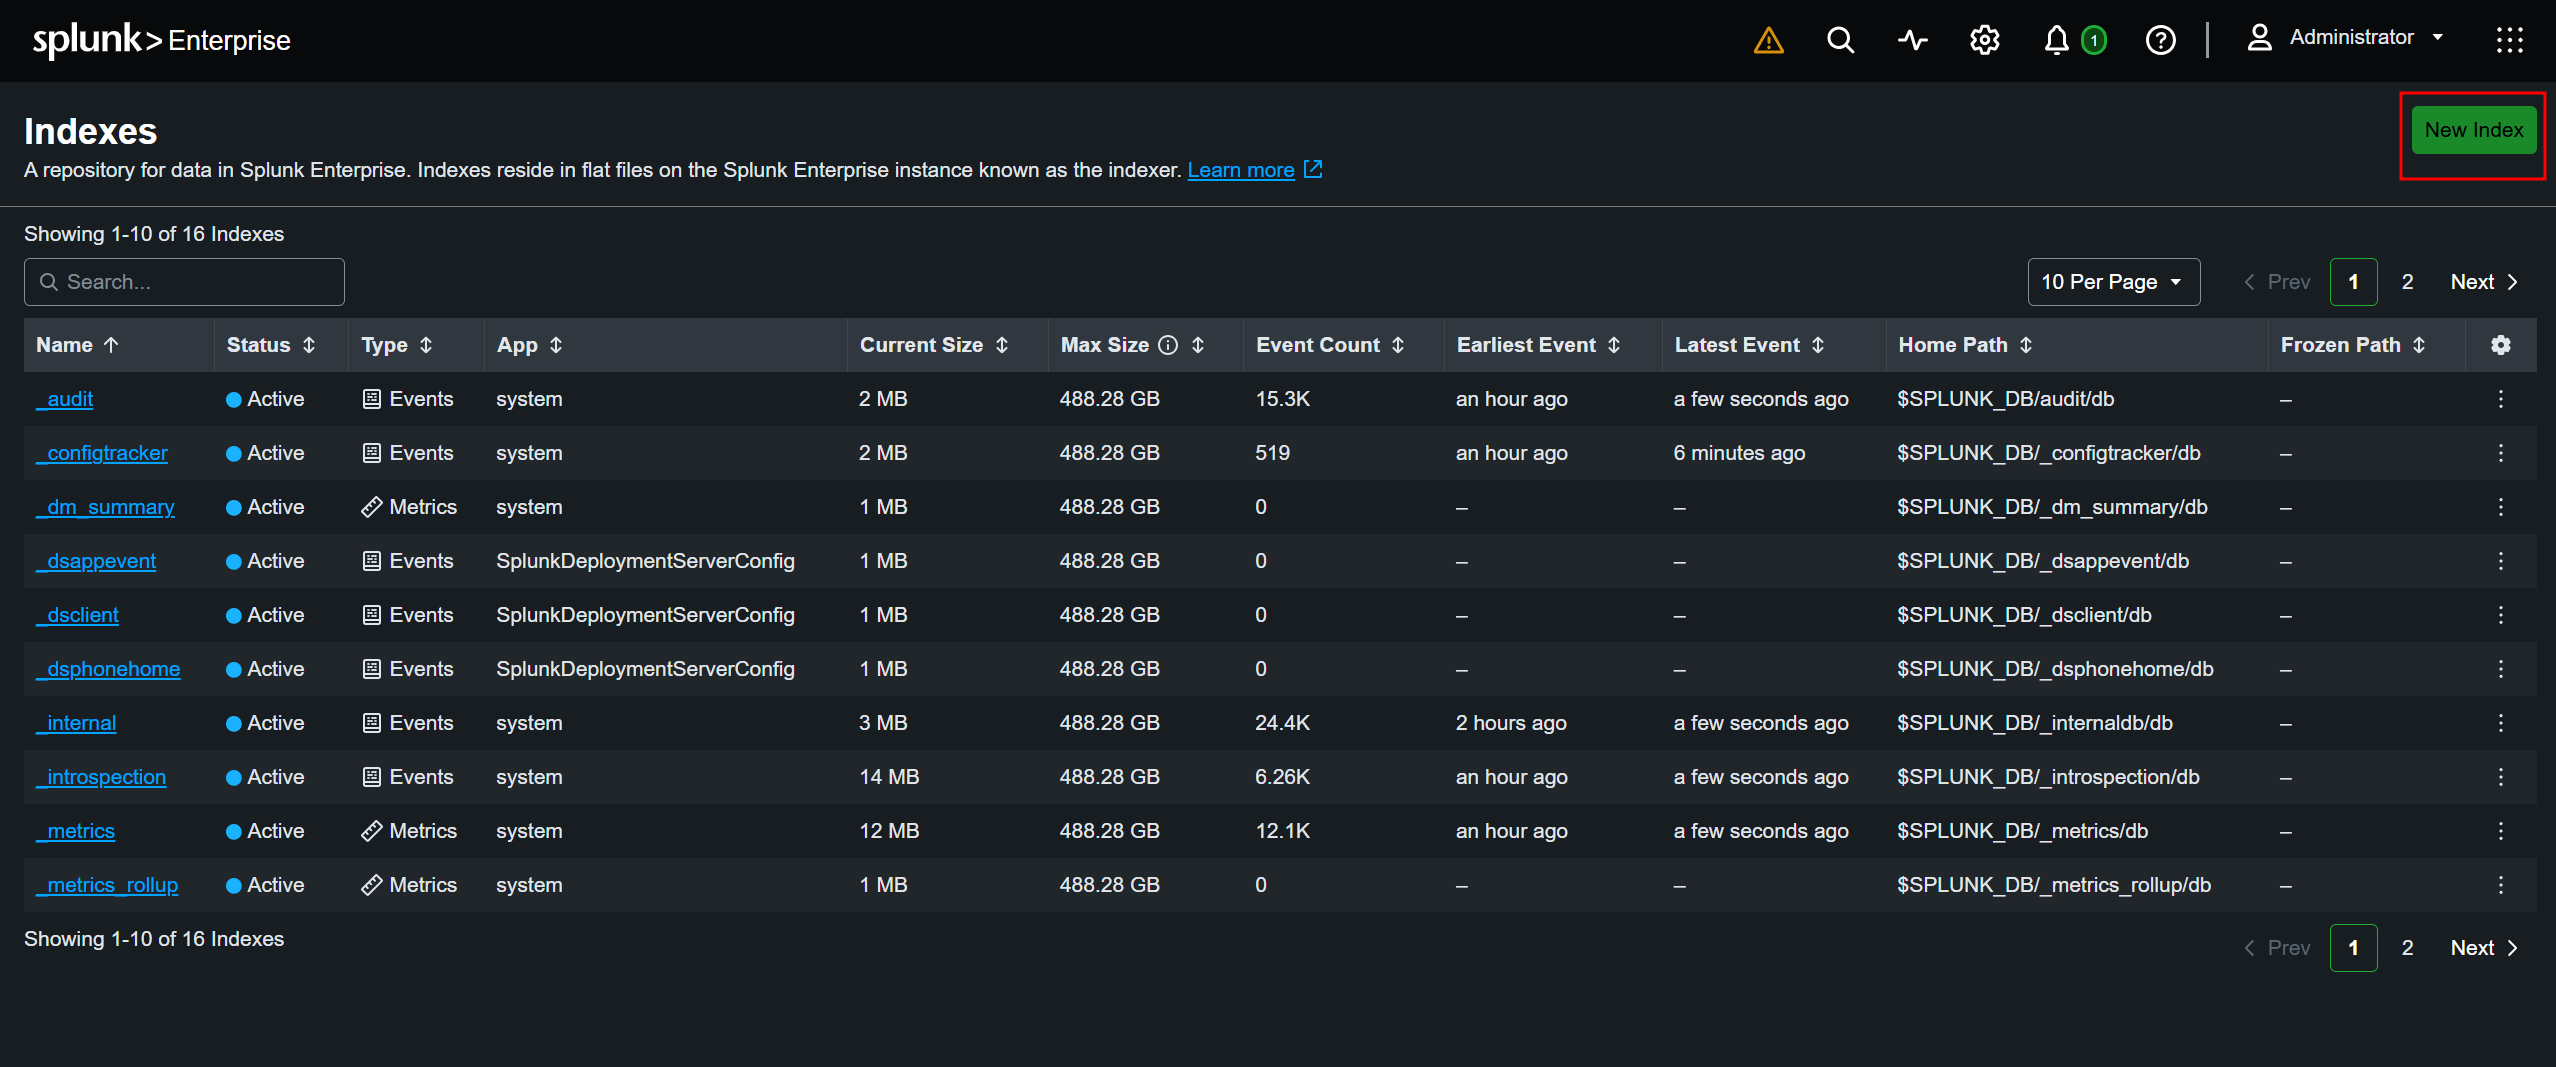Open the notifications bell icon
This screenshot has width=2556, height=1067.
tap(2056, 40)
